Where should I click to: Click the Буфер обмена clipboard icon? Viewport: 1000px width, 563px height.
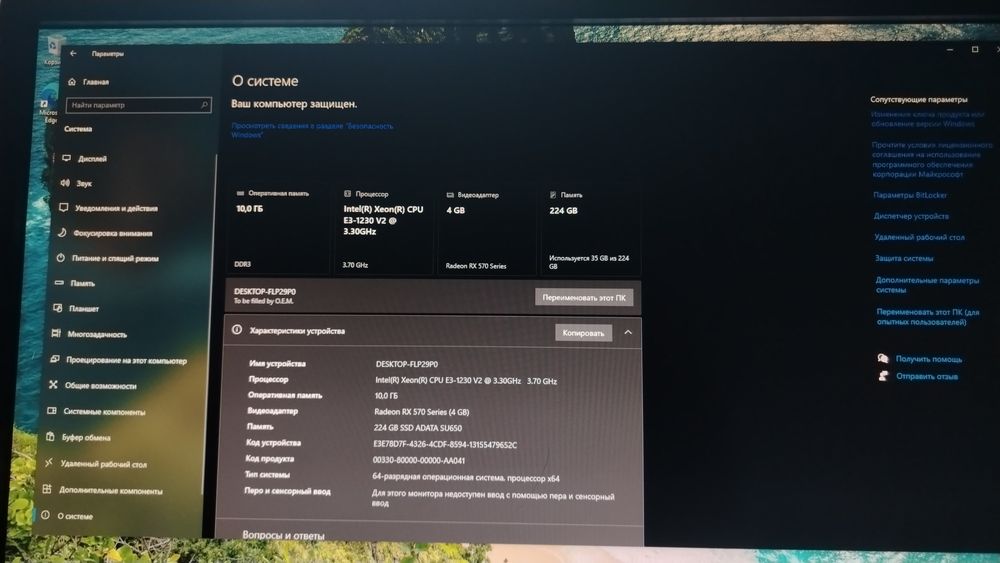tap(50, 437)
